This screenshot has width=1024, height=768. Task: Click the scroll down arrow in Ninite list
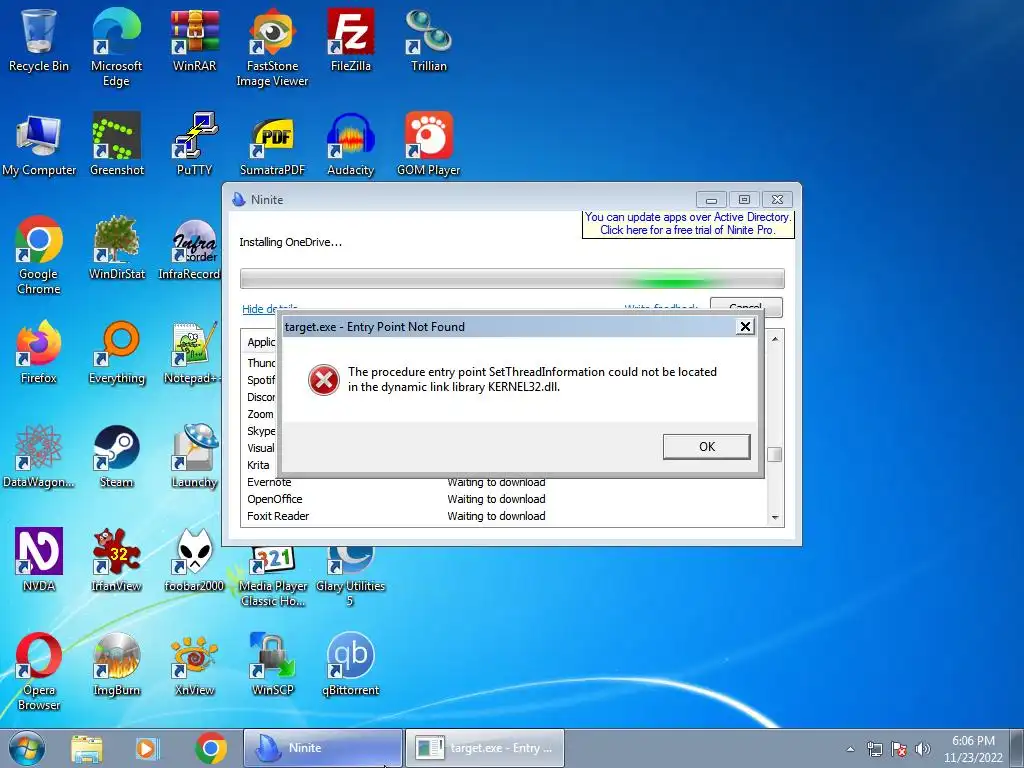point(775,518)
